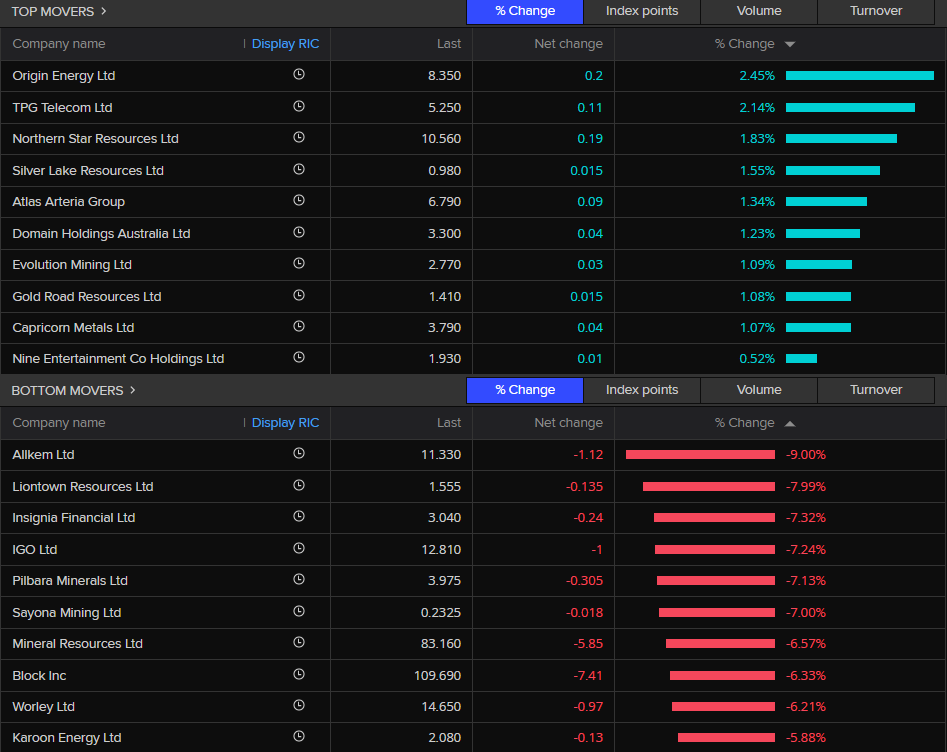The width and height of the screenshot is (947, 752).
Task: Click clock icon beside Northern Star Resources Ltd
Action: pos(299,137)
